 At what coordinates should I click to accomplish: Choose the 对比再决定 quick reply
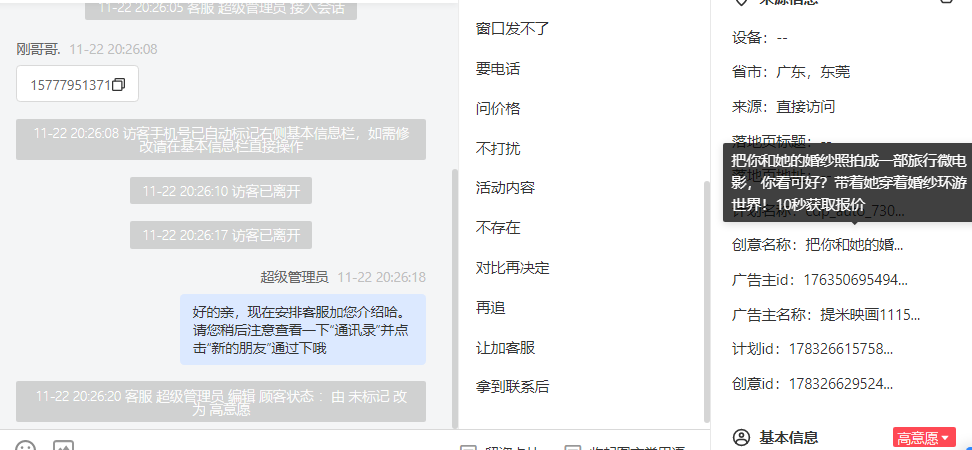(x=512, y=268)
